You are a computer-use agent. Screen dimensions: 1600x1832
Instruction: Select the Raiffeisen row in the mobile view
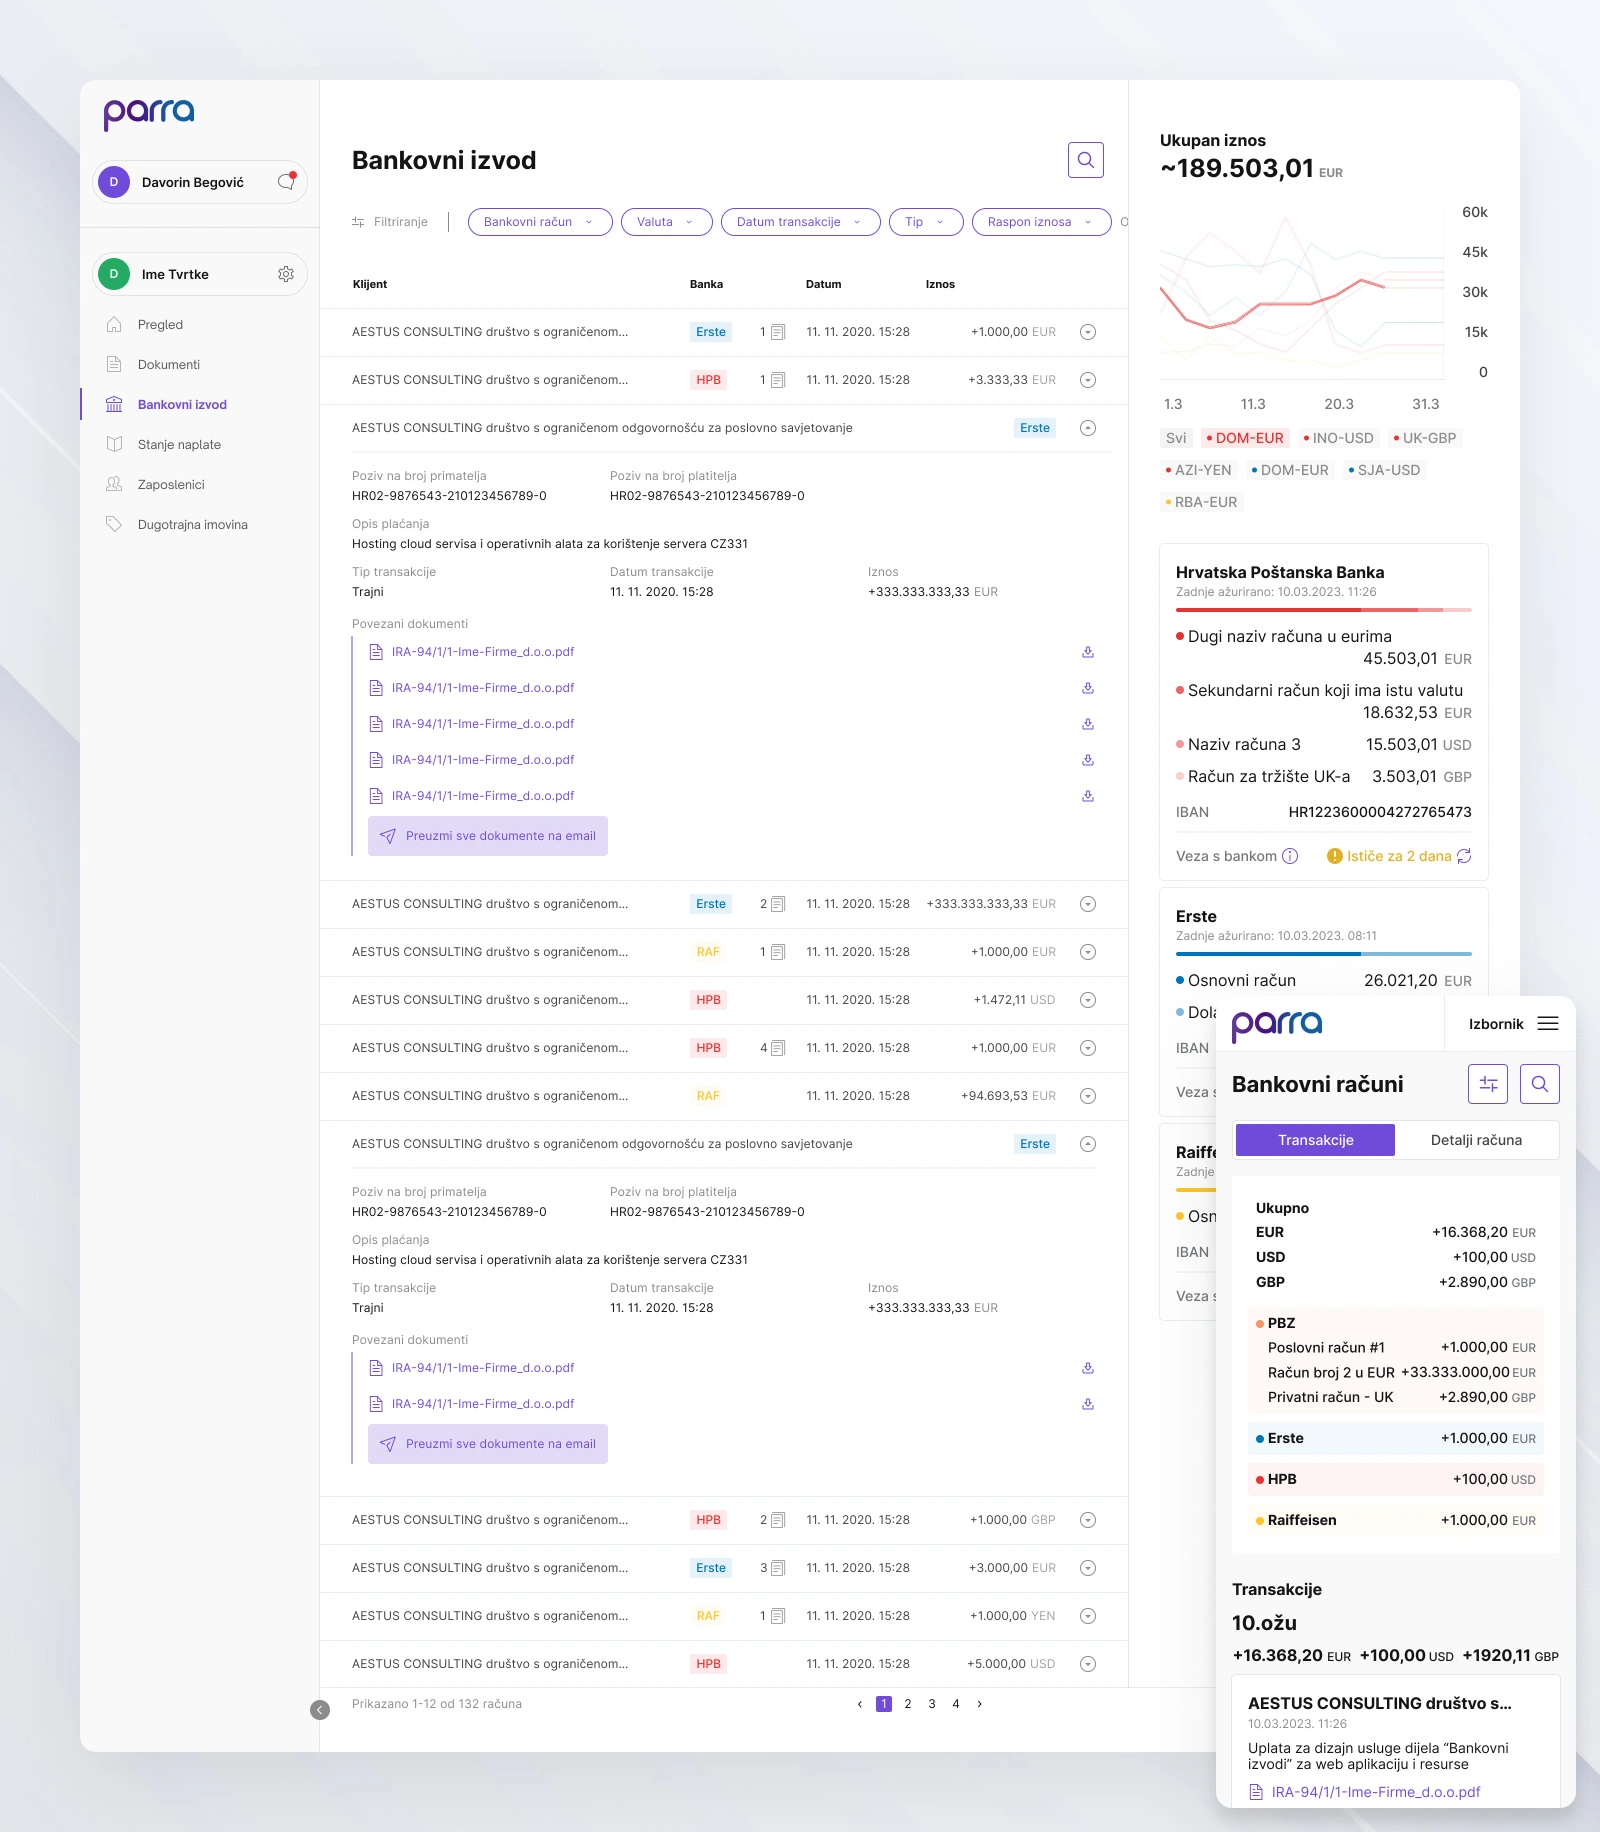(x=1396, y=1520)
